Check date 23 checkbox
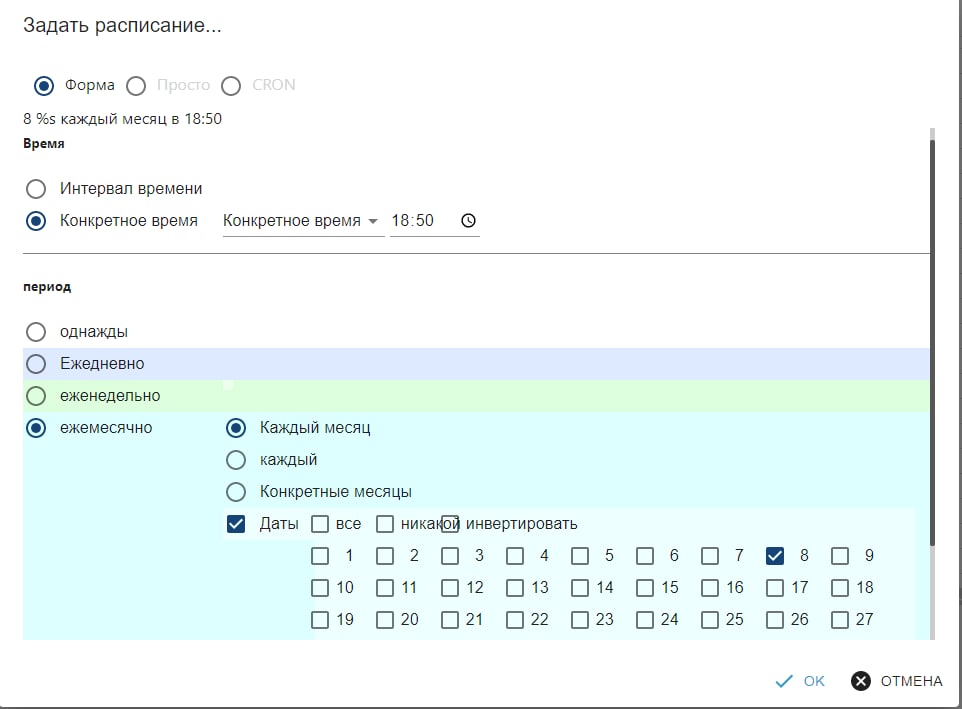The width and height of the screenshot is (962, 709). pos(580,619)
